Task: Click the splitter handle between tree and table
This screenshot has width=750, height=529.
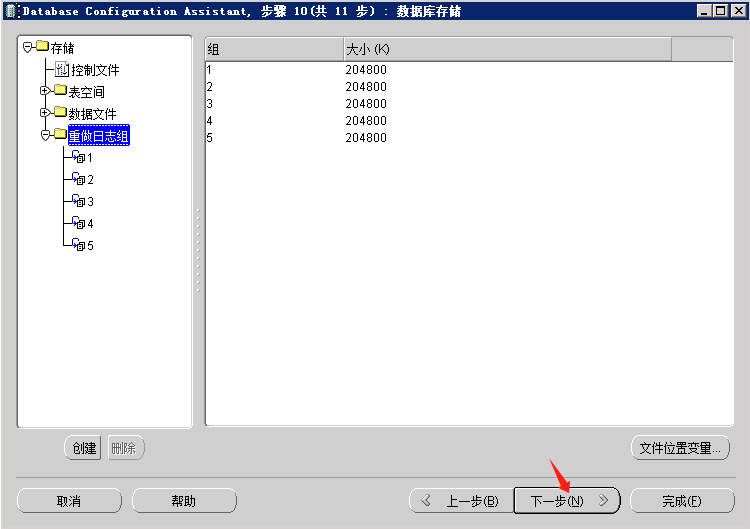Action: 198,250
